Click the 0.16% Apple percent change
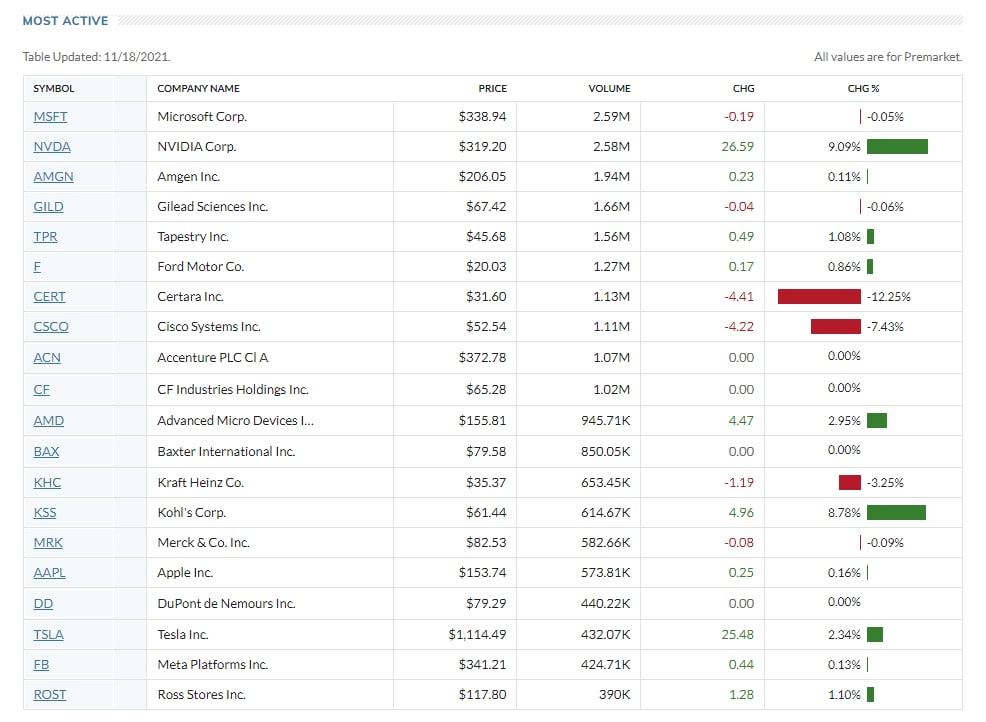The height and width of the screenshot is (722, 986). pos(844,573)
